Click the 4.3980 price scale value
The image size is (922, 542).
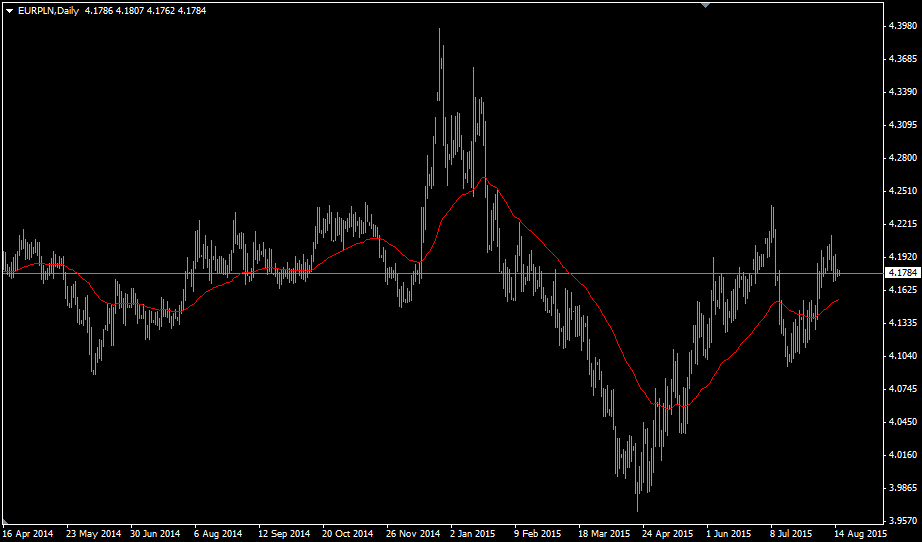(x=903, y=26)
